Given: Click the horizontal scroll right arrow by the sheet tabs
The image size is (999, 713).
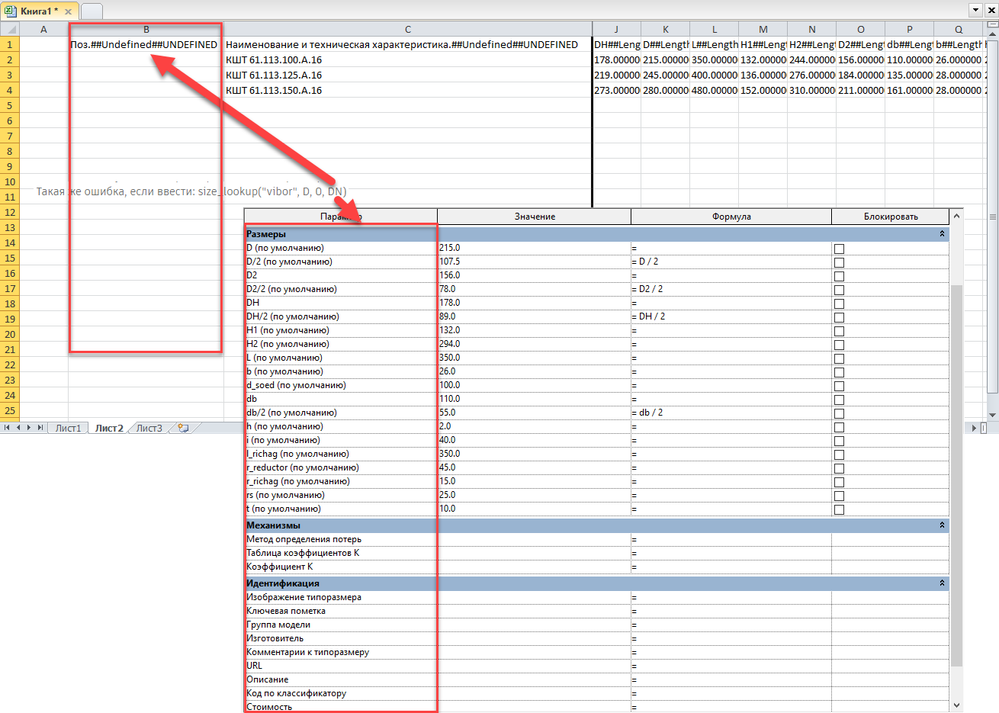Looking at the screenshot, I should pyautogui.click(x=974, y=428).
